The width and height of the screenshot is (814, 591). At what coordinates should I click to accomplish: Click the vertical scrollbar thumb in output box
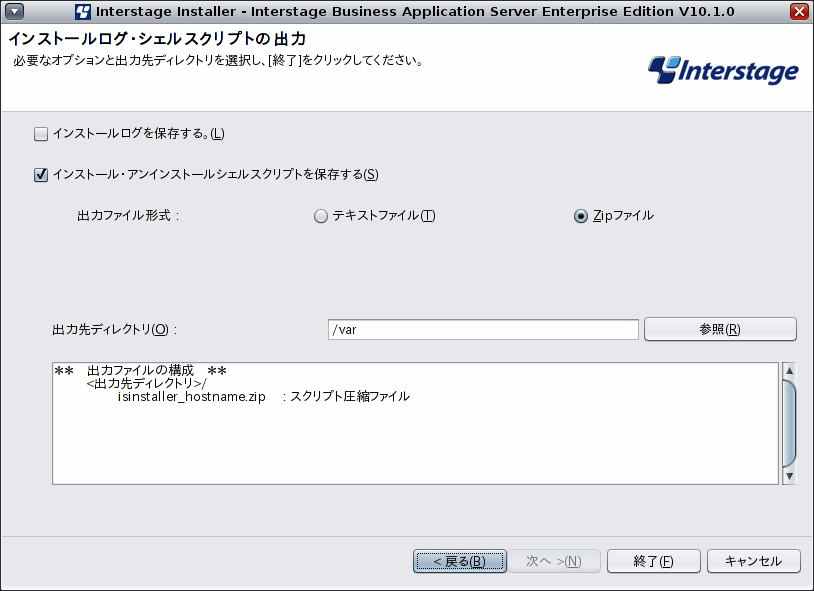(789, 423)
